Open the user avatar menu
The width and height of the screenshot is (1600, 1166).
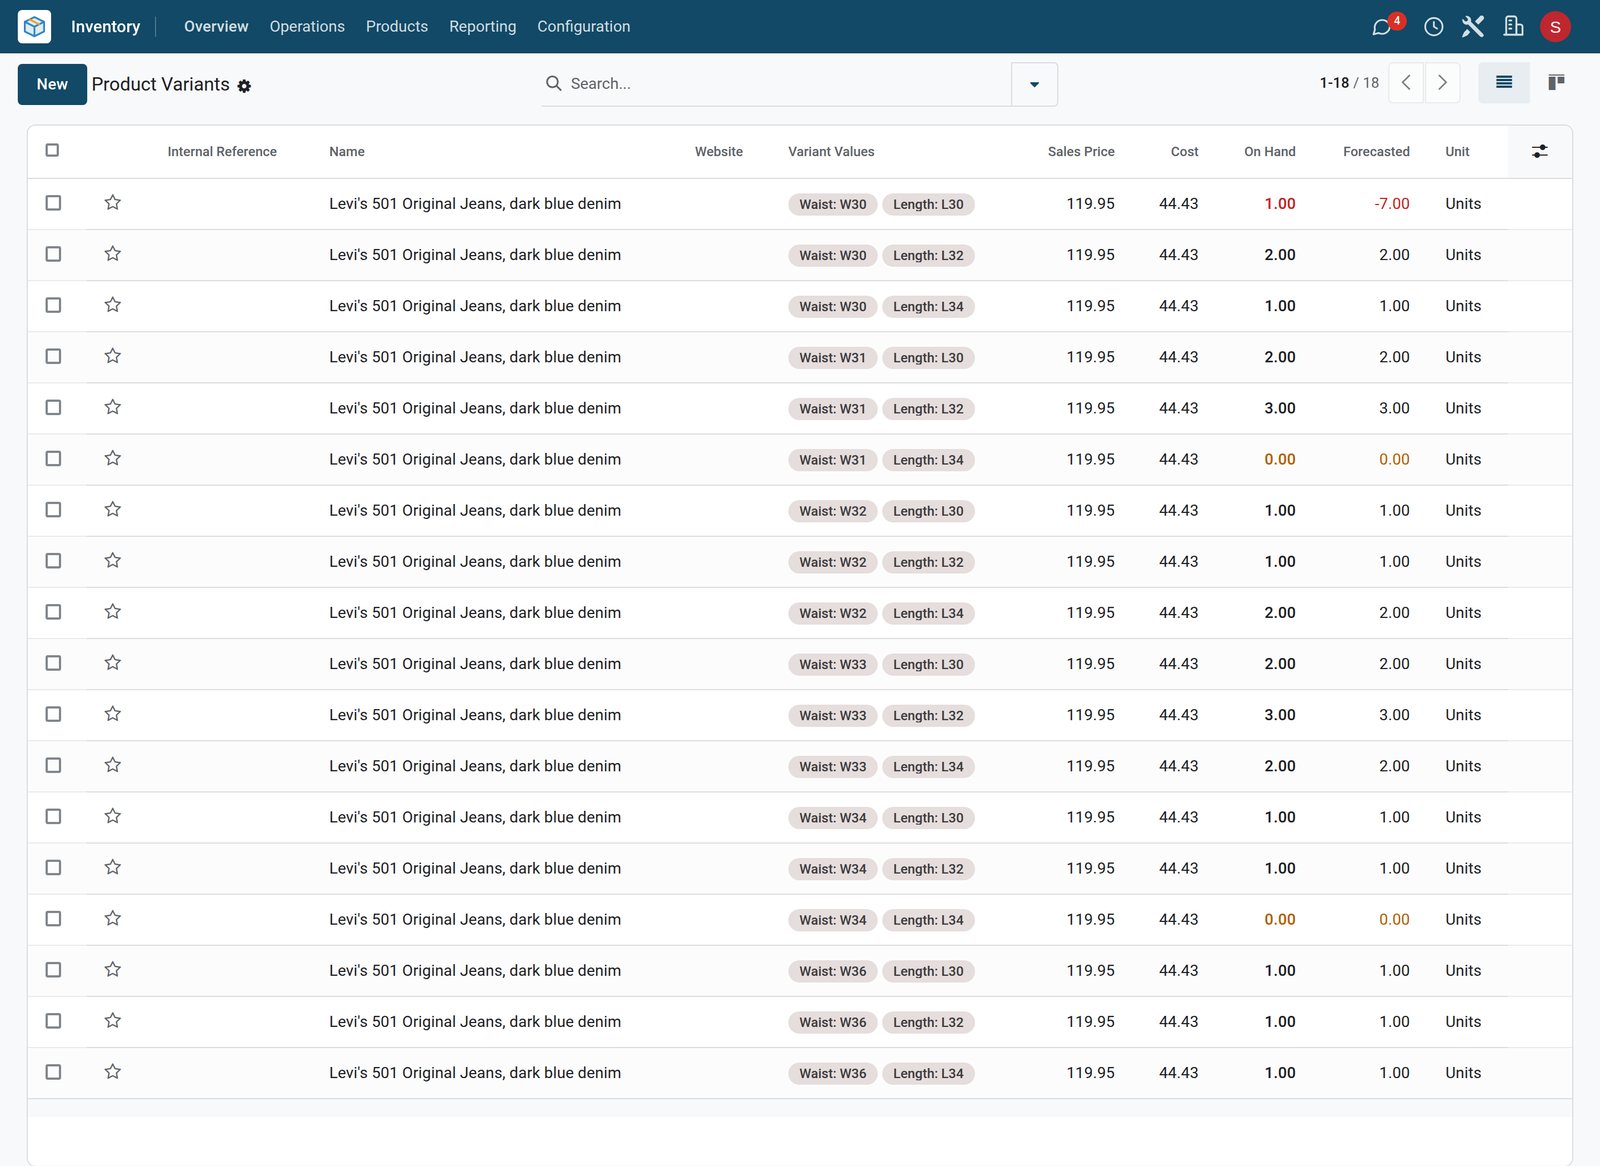pos(1555,27)
